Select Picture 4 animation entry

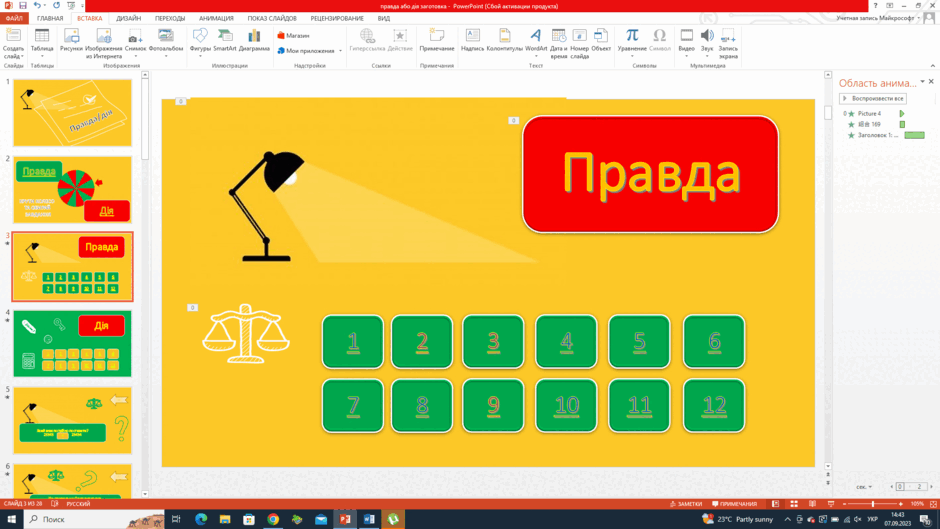(869, 113)
